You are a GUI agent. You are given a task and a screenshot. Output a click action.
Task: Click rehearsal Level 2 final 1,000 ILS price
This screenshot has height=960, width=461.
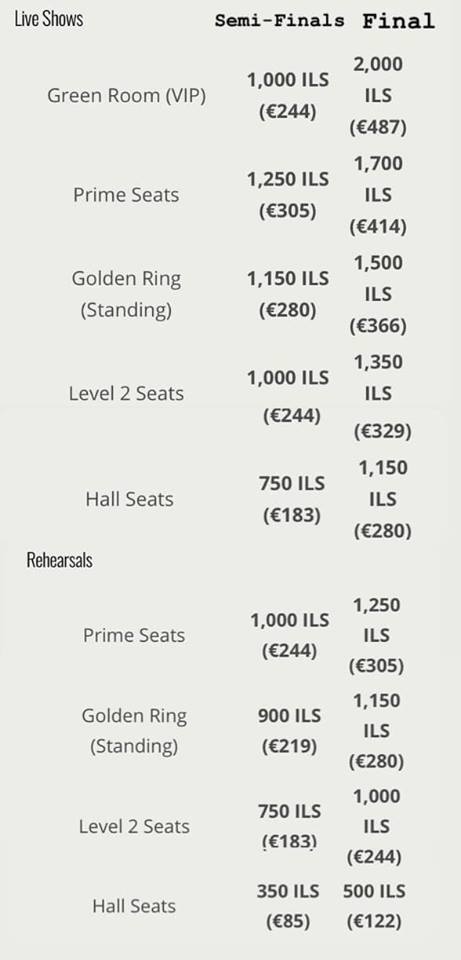point(377,811)
